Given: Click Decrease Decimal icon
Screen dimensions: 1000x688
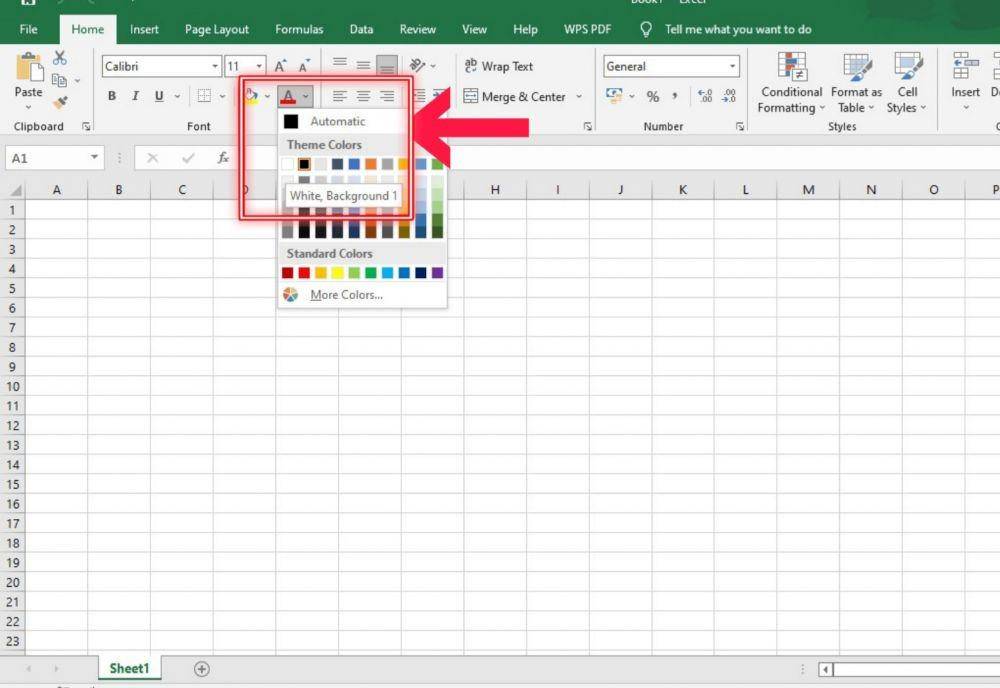Looking at the screenshot, I should click(729, 96).
